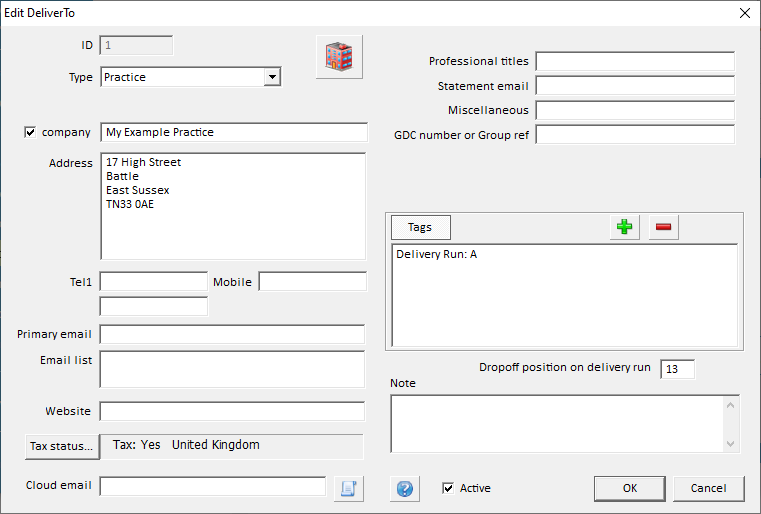This screenshot has width=761, height=514.
Task: Click the building icon button
Action: (339, 57)
